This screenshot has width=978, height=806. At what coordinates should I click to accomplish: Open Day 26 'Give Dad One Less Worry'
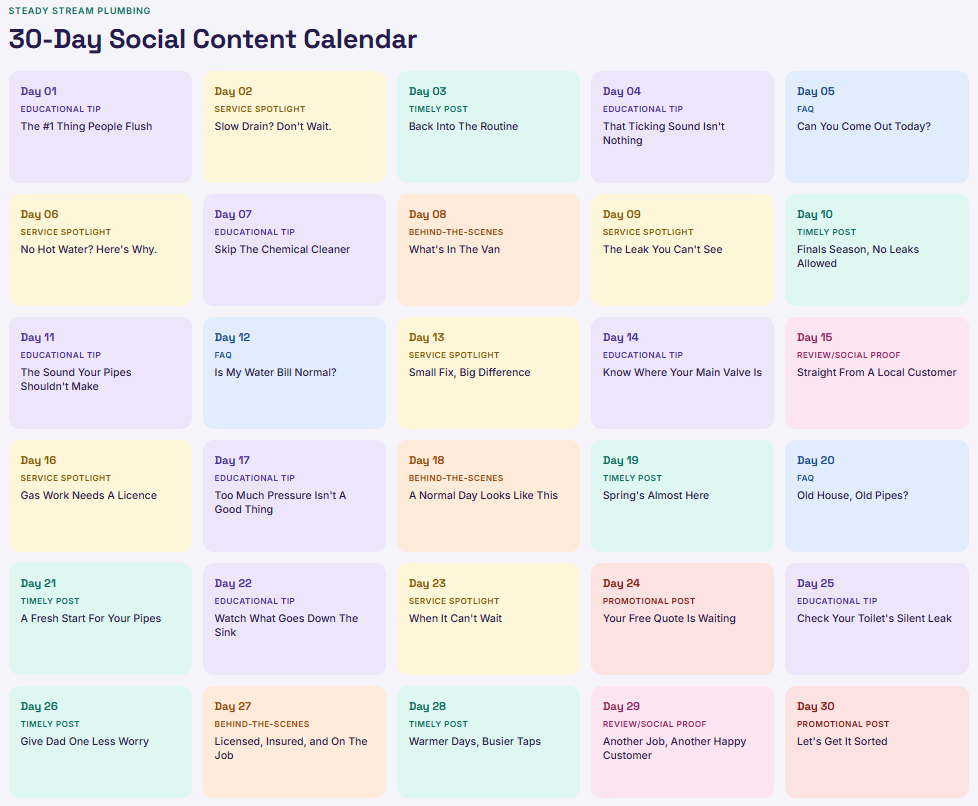coord(100,742)
